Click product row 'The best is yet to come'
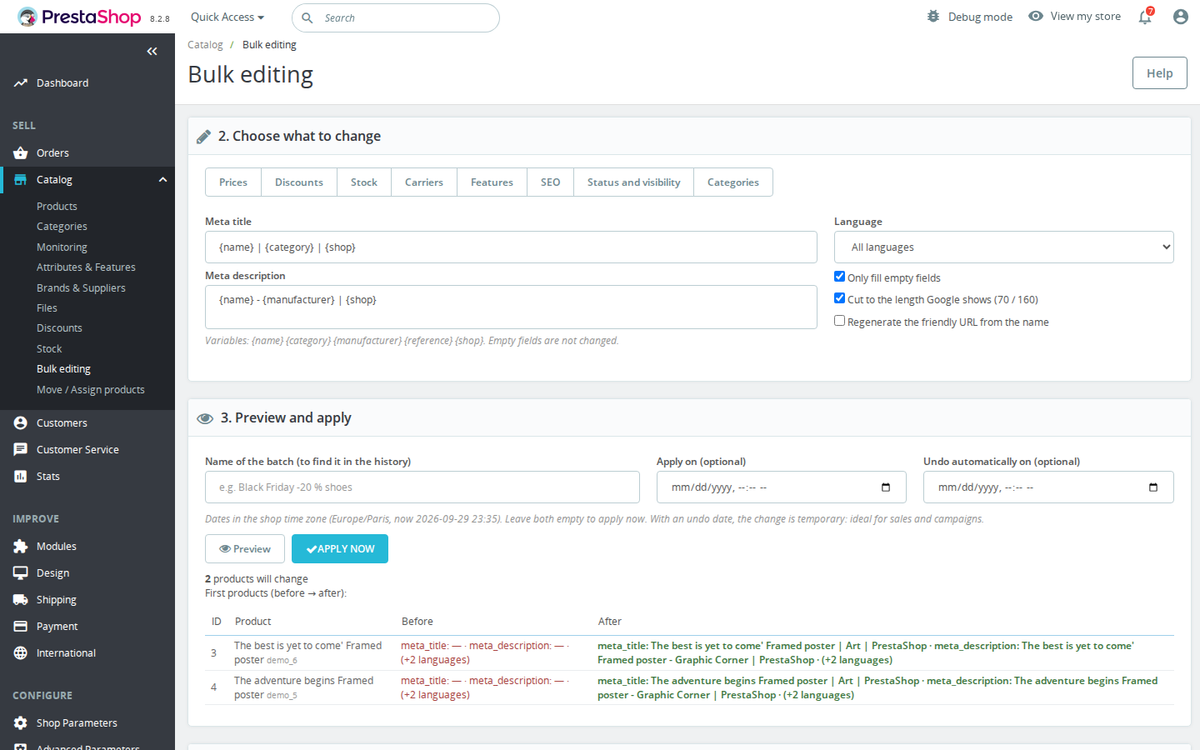The width and height of the screenshot is (1200, 750). 689,653
